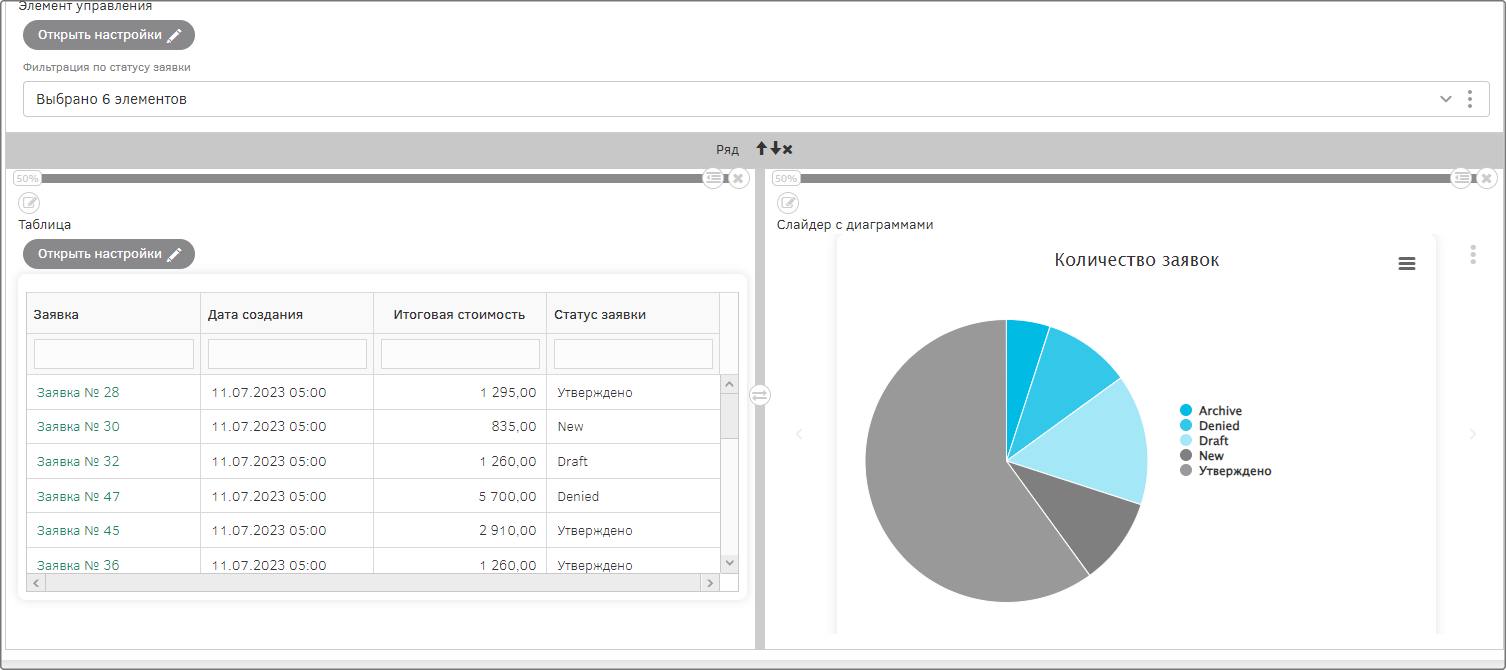Toggle the 'New' legend entry in the chart

[x=1202, y=456]
